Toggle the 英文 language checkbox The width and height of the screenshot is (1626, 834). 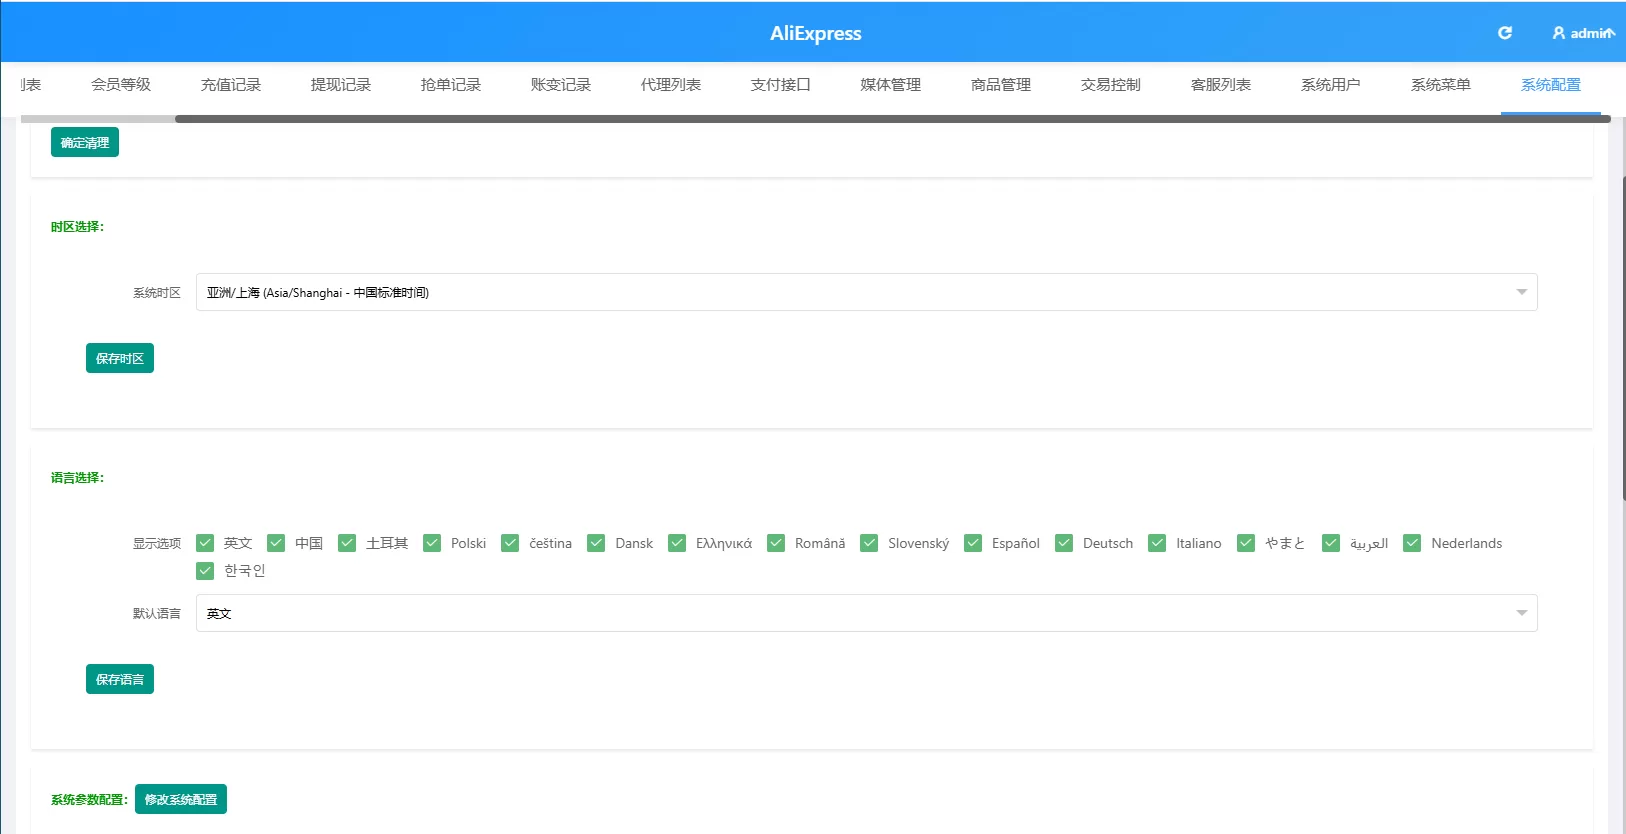click(205, 543)
